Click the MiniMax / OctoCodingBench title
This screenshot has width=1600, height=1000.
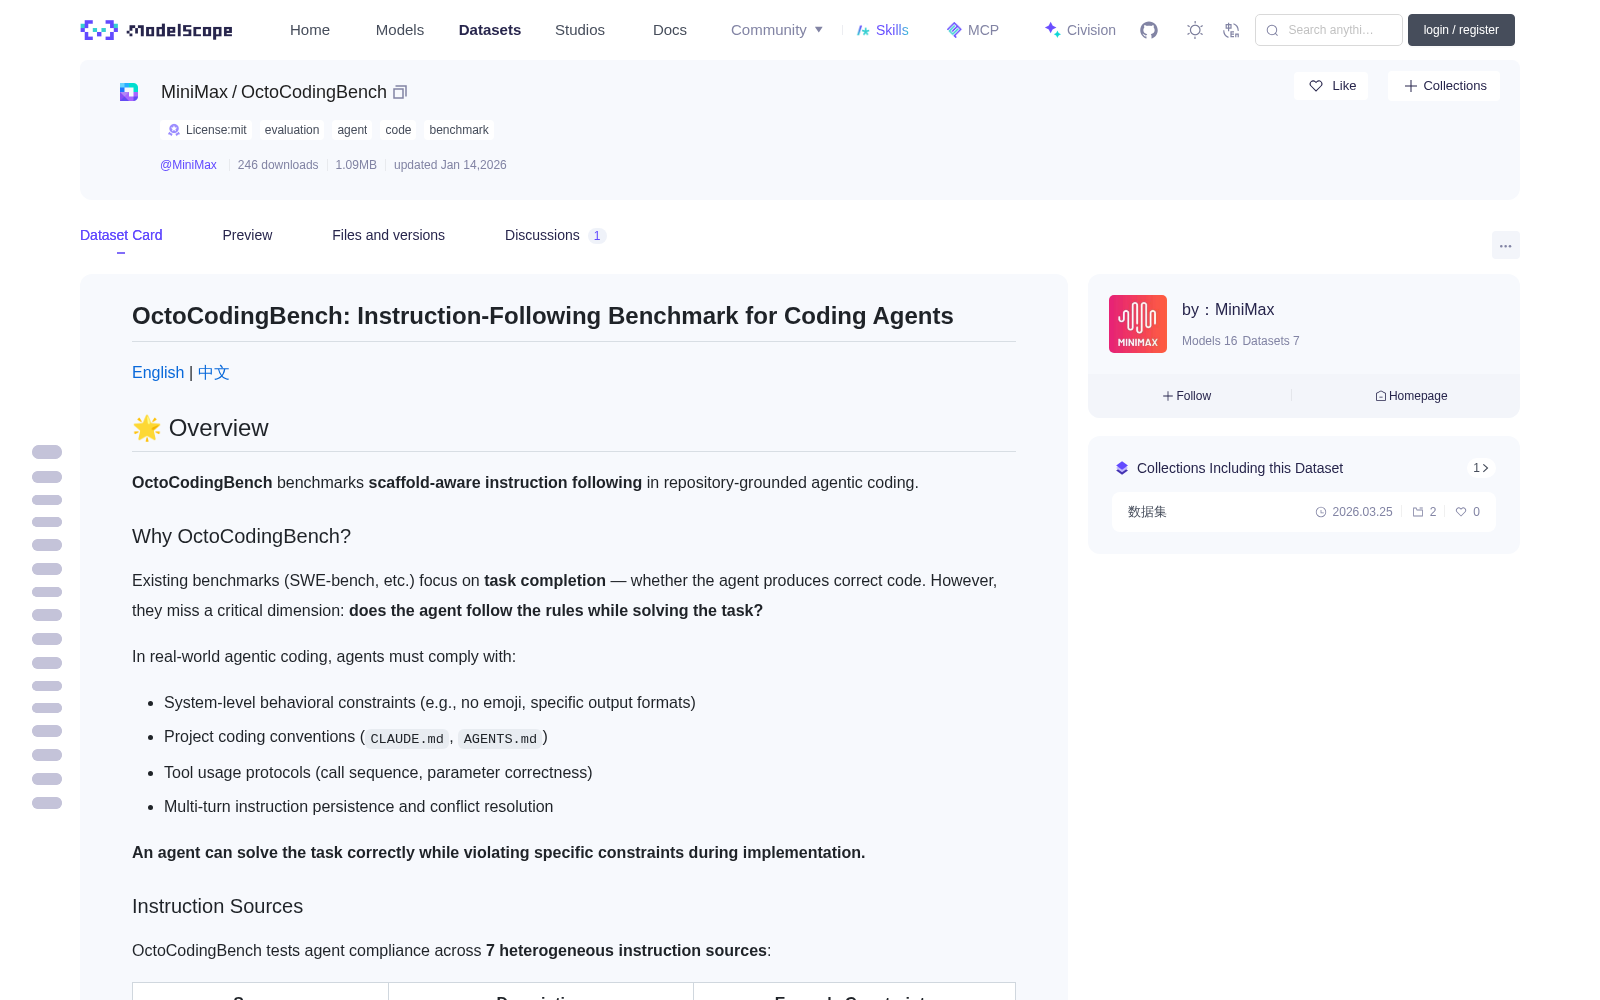(274, 92)
